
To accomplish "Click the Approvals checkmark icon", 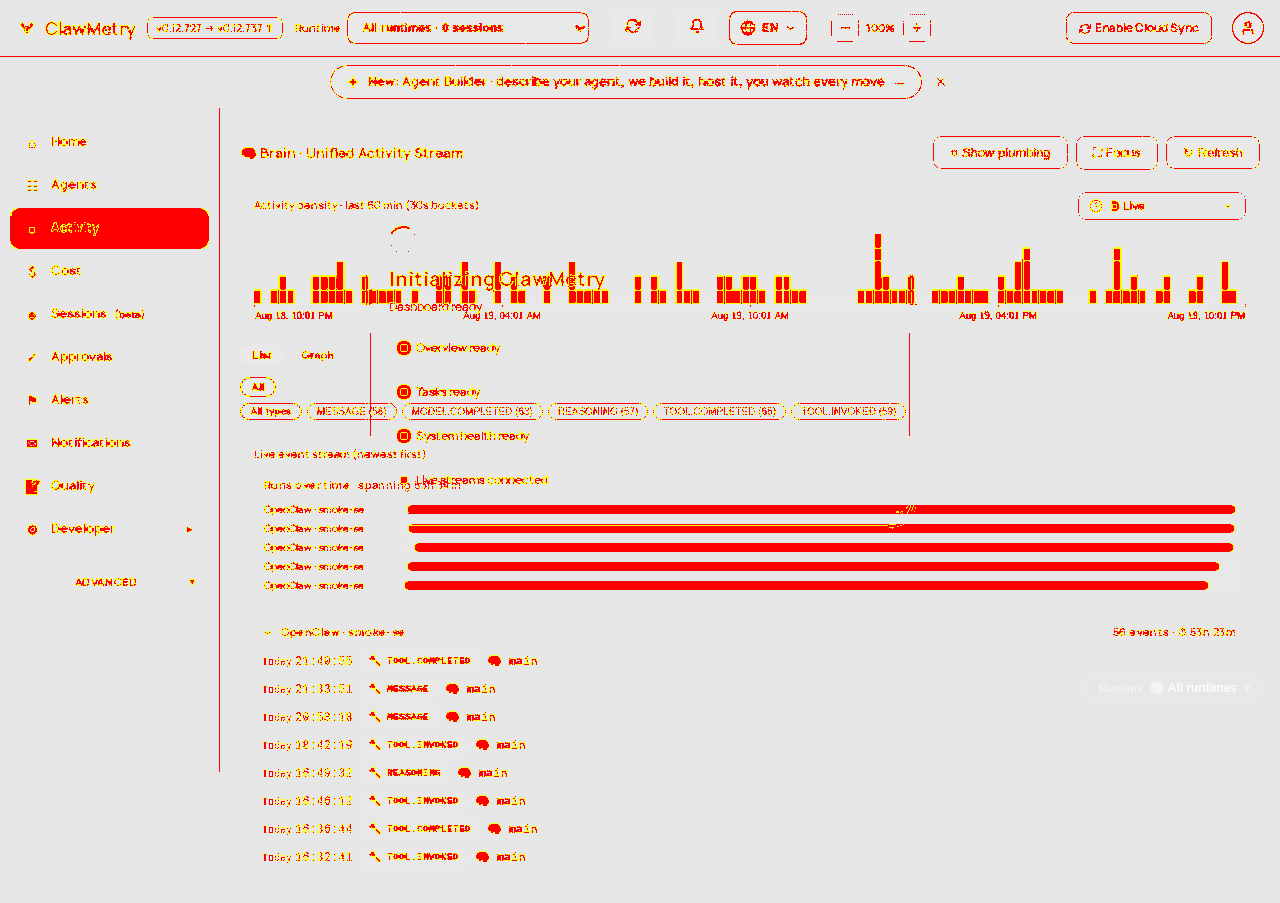I will [32, 358].
